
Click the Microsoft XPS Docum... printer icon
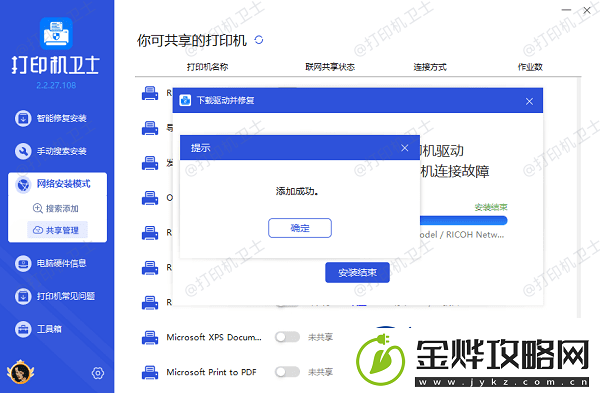tap(150, 338)
